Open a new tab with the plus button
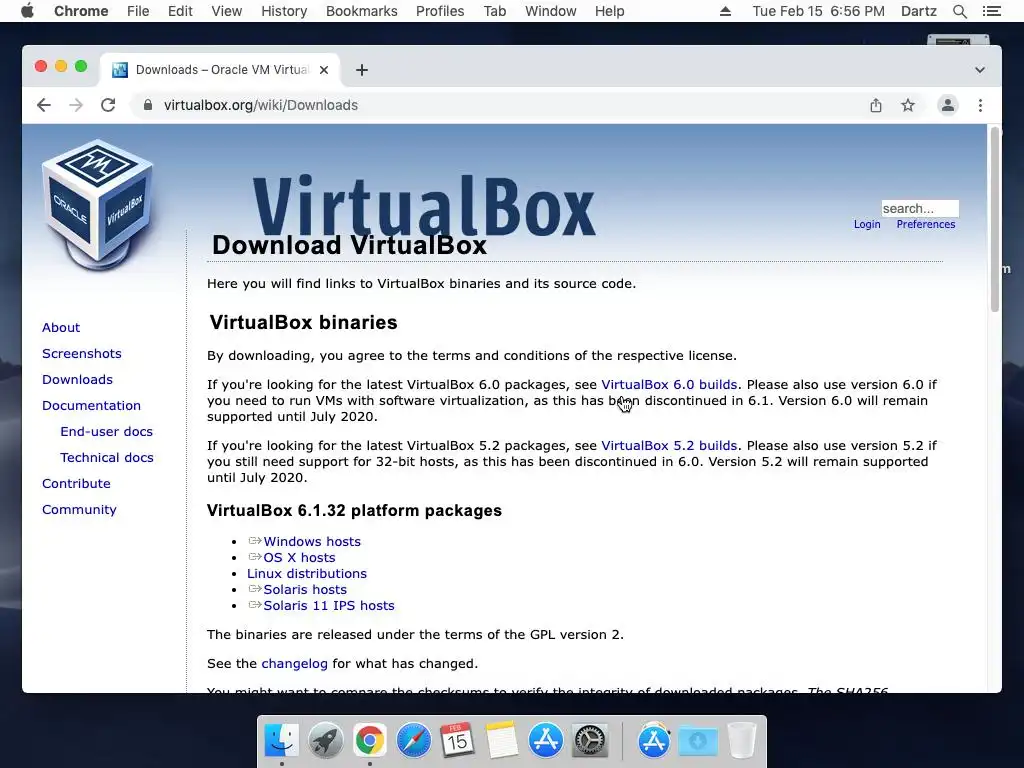 coord(362,70)
